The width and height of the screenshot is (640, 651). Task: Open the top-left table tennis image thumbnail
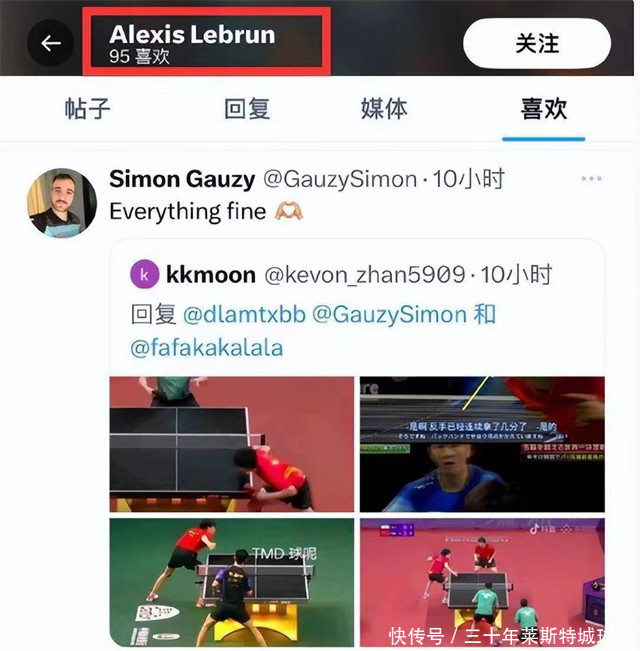tap(232, 444)
